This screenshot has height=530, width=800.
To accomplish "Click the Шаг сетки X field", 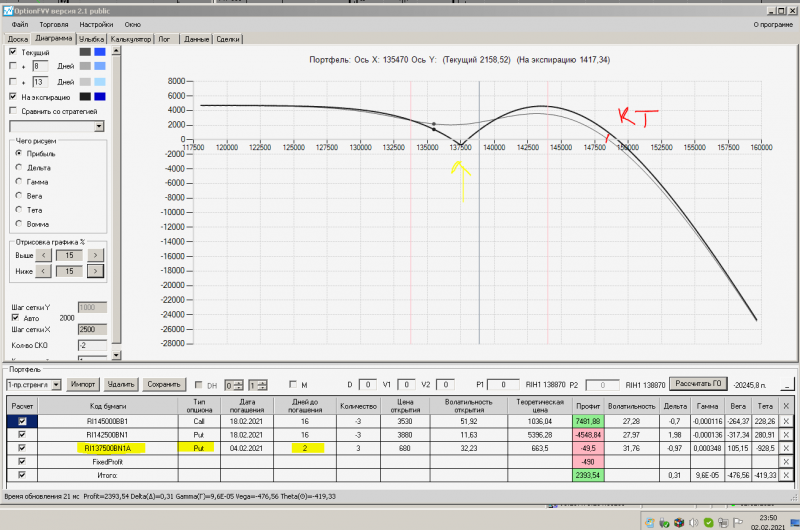I will click(92, 330).
